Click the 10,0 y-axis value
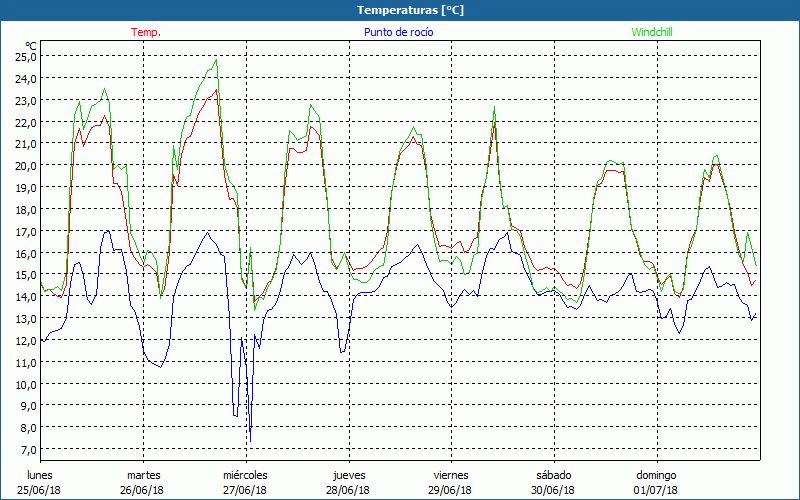800x500 pixels. point(26,385)
